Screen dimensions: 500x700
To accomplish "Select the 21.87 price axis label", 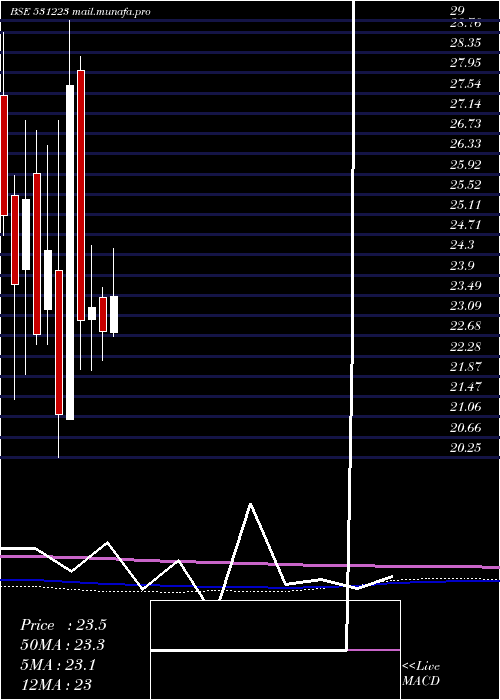I will 466,367.
